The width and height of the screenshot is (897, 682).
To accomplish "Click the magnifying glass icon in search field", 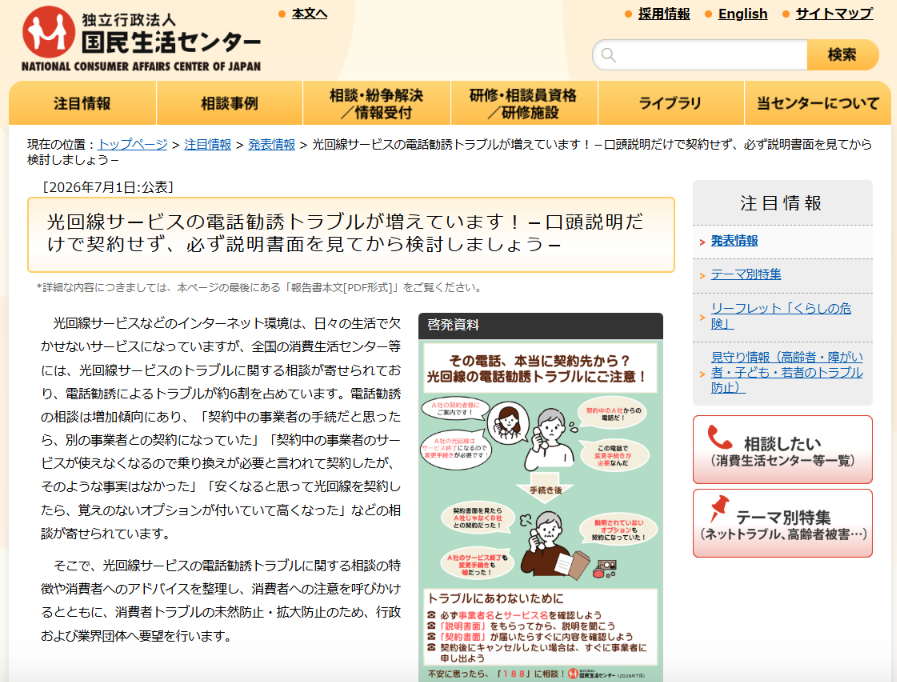I will (x=609, y=55).
